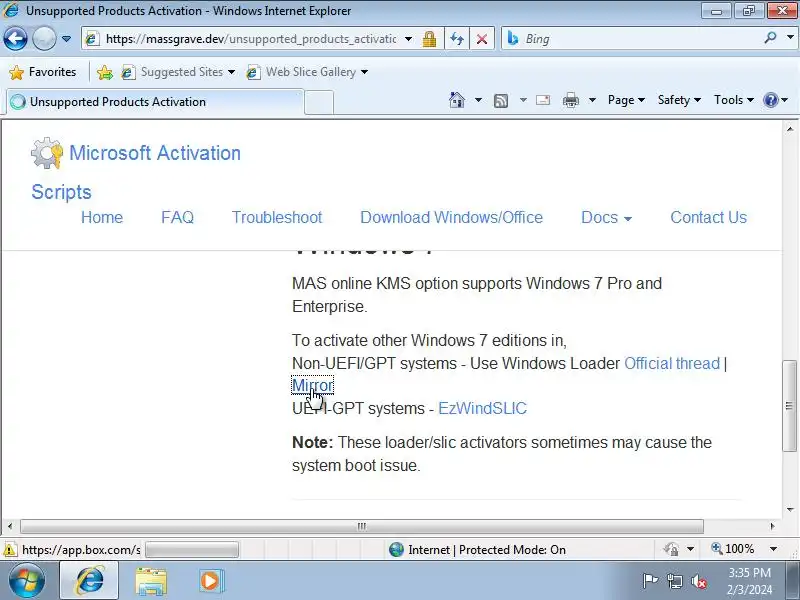Screen dimensions: 800x600
Task: Click the Print icon
Action: pos(570,100)
